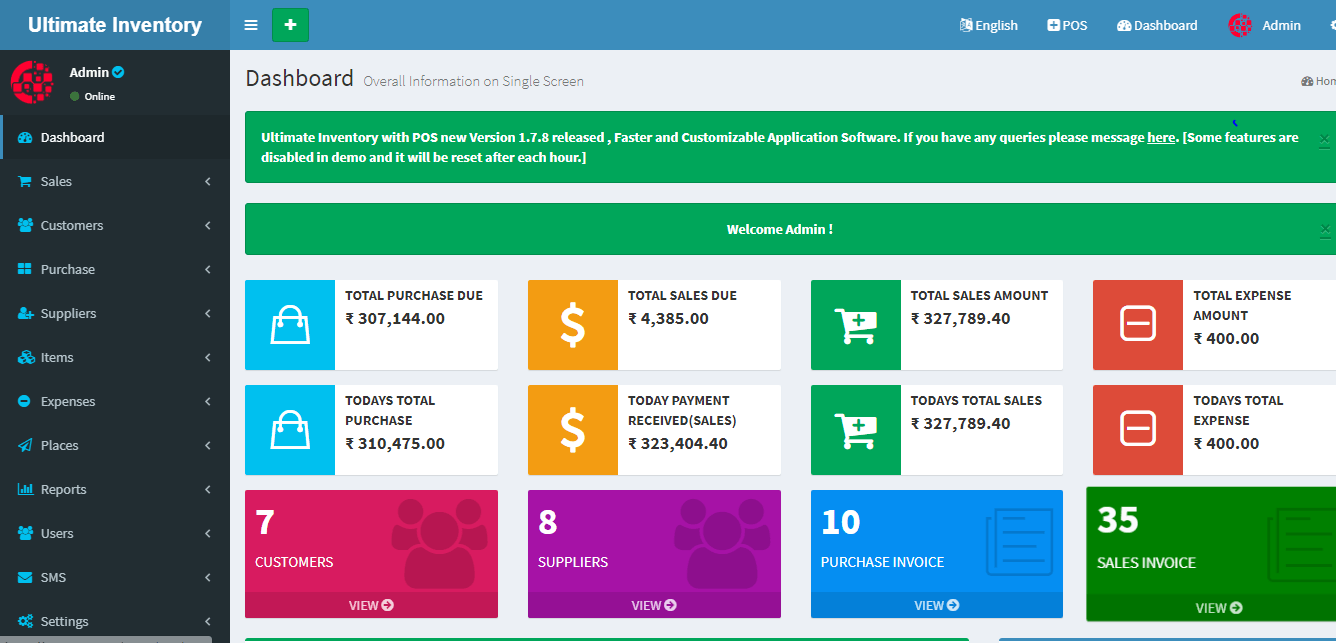
Task: Expand the Suppliers menu chevron
Action: click(x=208, y=313)
